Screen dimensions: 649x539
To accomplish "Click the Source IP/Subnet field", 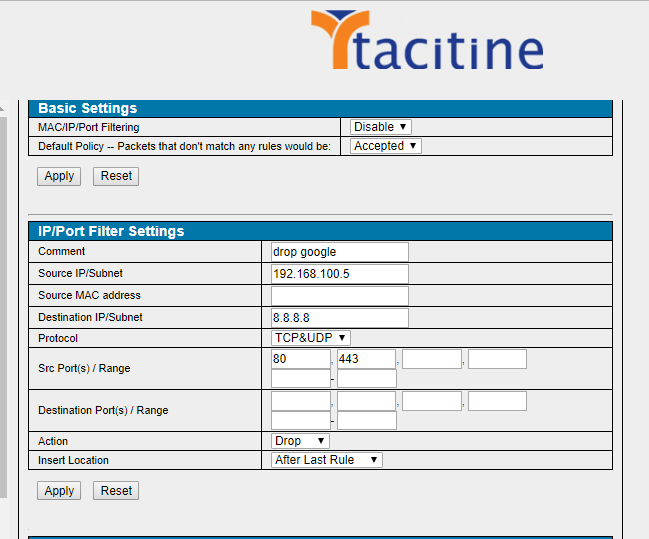I will pyautogui.click(x=340, y=274).
